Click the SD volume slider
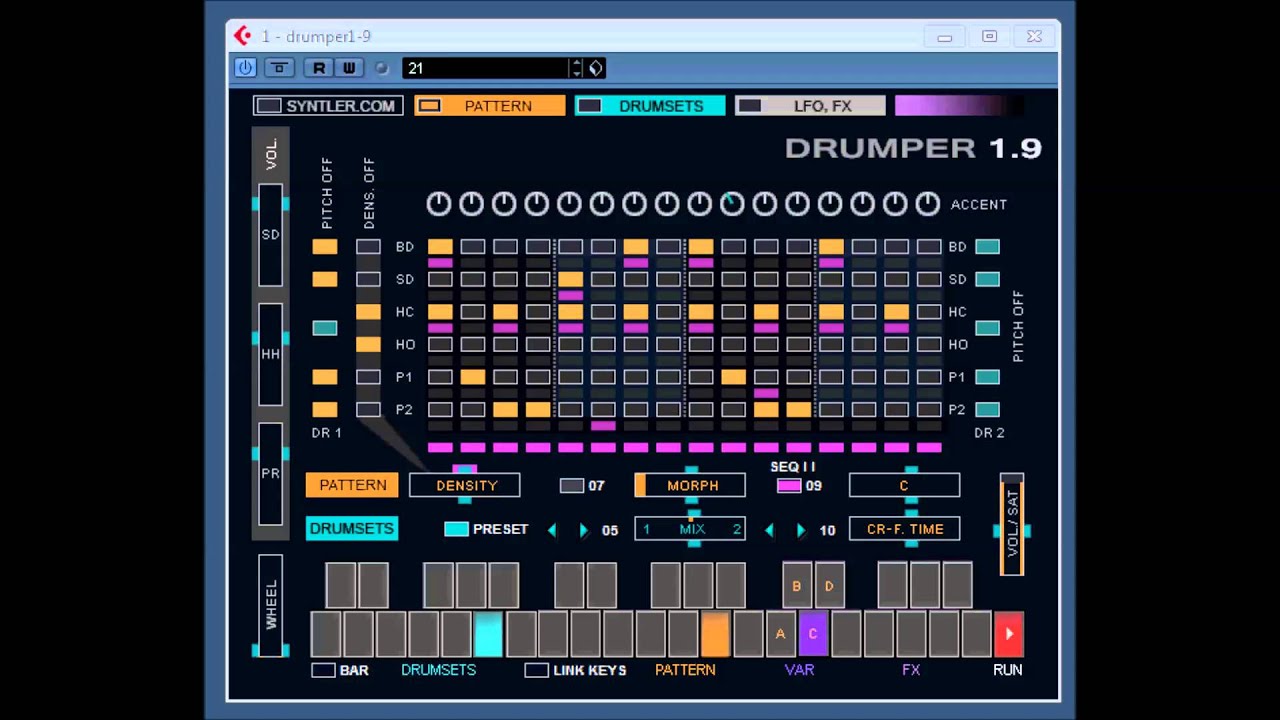The image size is (1280, 720). [271, 235]
